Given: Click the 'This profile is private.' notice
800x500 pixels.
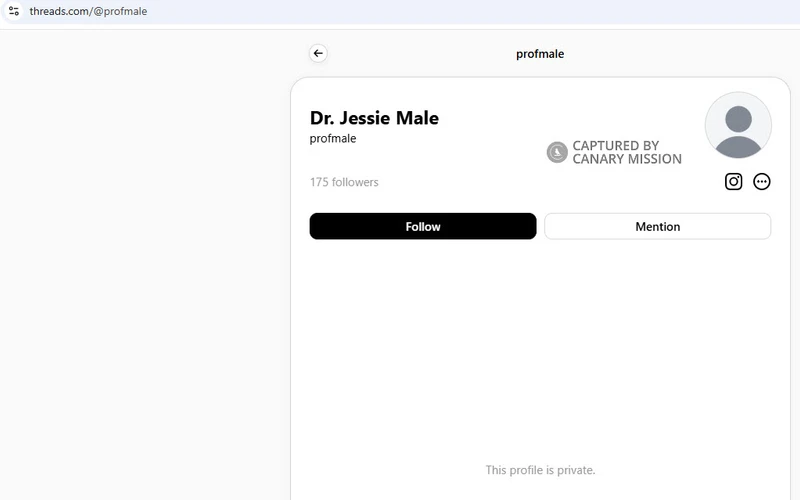Looking at the screenshot, I should point(540,470).
